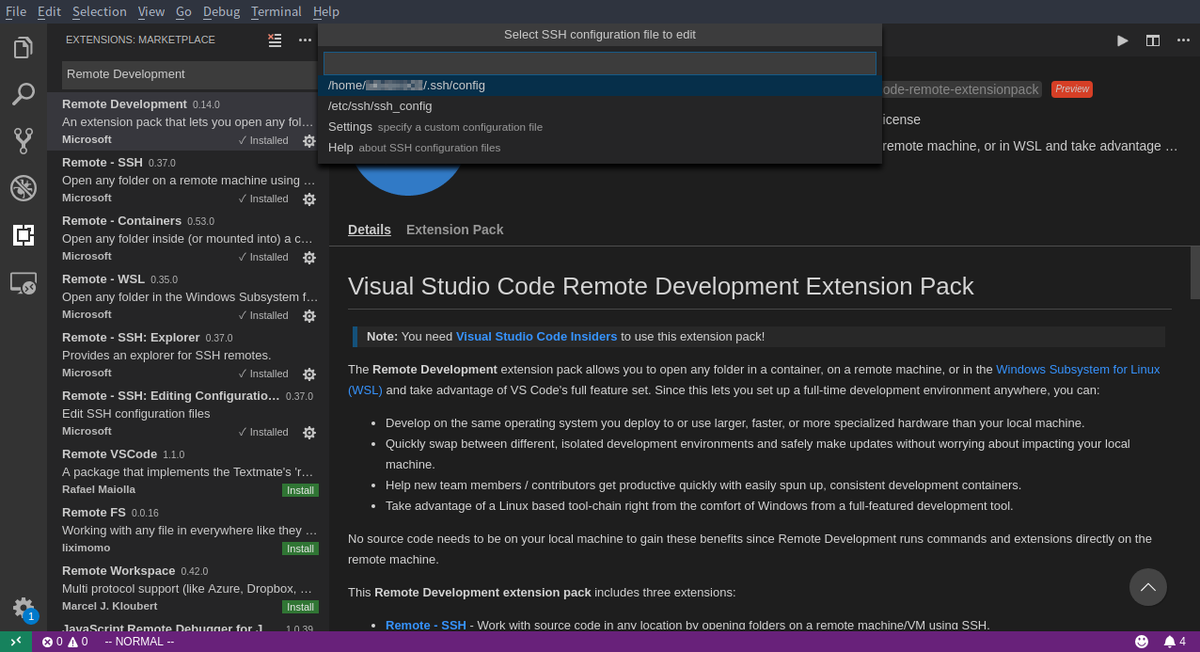1200x652 pixels.
Task: Split the editor using the layout icon
Action: [x=1153, y=40]
